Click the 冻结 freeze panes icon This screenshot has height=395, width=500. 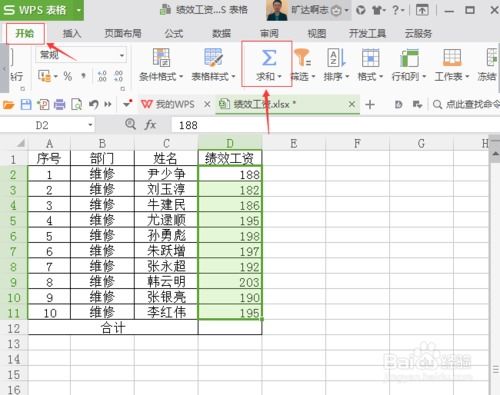point(492,57)
